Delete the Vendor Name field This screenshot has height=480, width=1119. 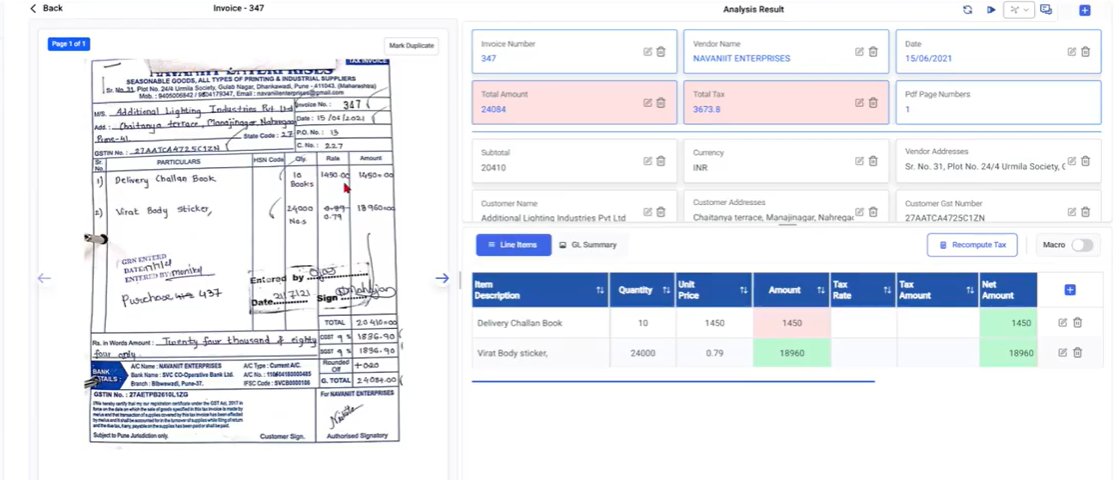click(874, 52)
